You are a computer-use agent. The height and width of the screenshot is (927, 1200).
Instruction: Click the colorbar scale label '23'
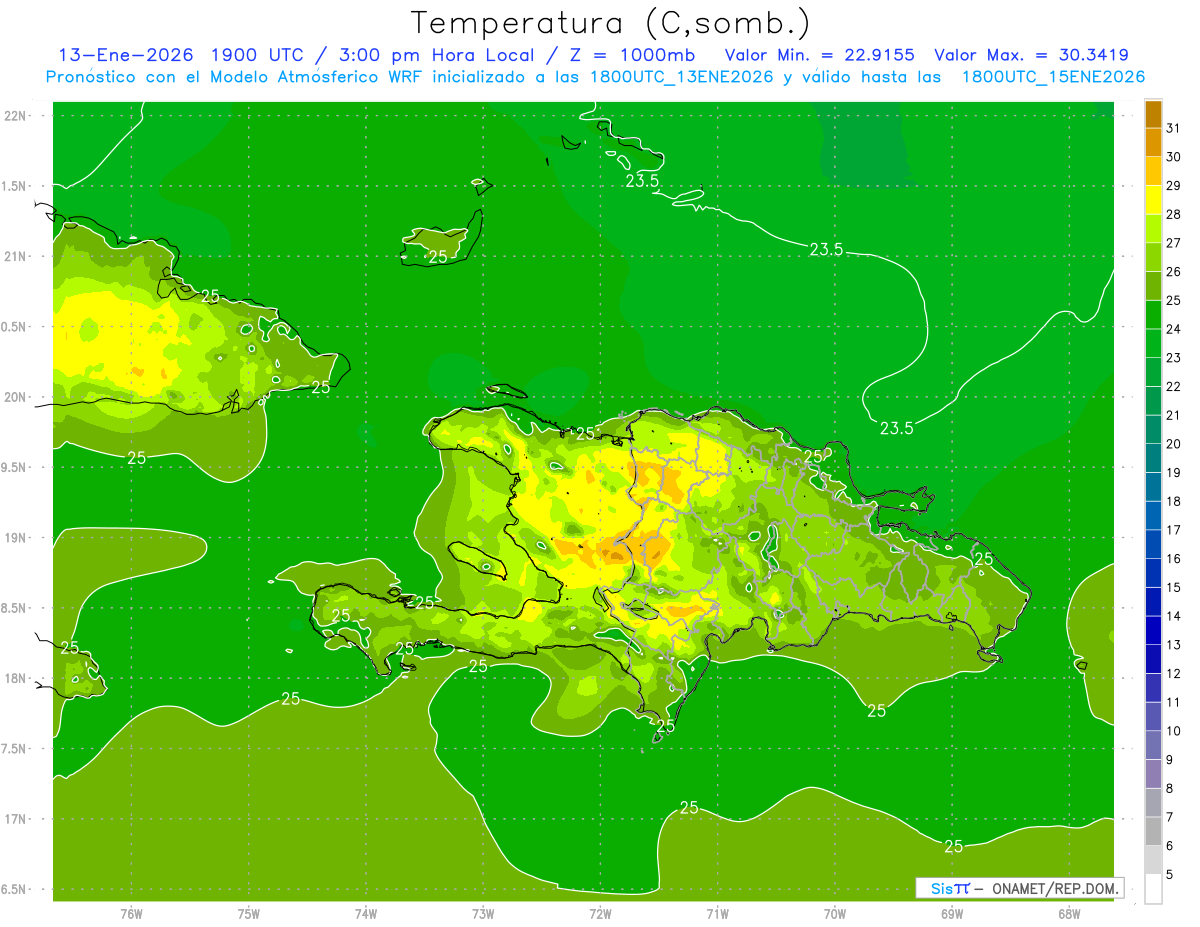click(1173, 358)
